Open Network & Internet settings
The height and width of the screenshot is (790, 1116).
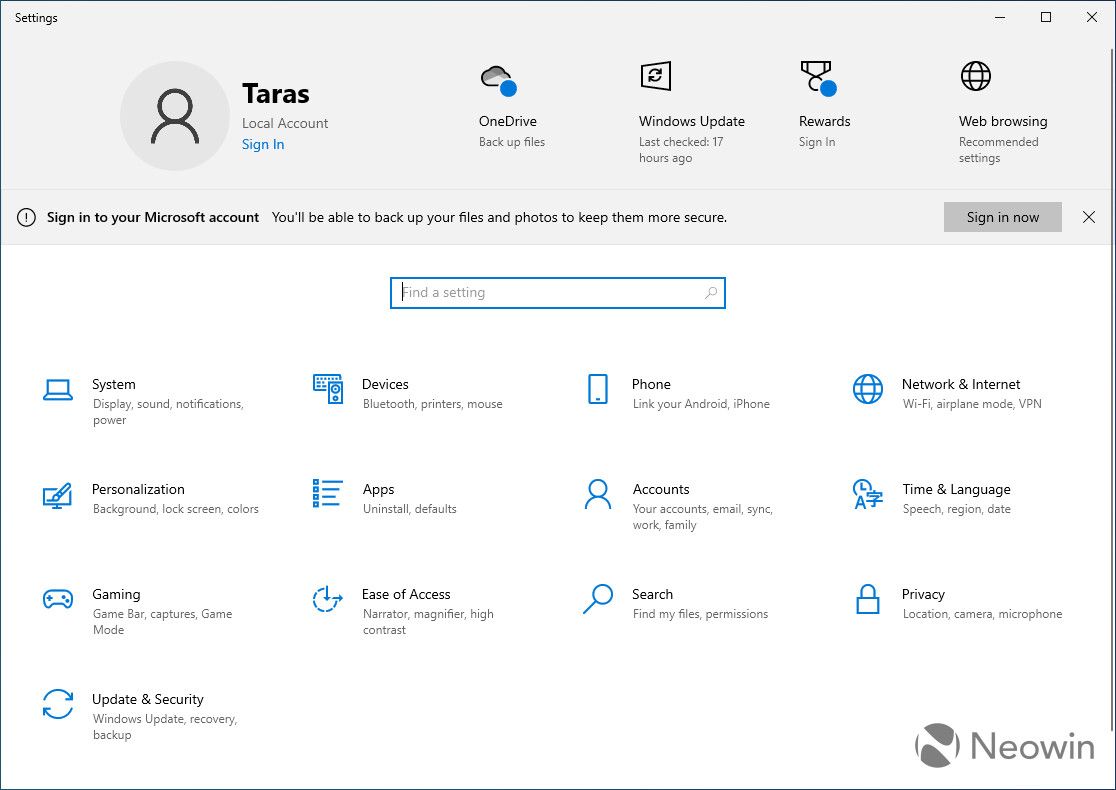coord(960,384)
